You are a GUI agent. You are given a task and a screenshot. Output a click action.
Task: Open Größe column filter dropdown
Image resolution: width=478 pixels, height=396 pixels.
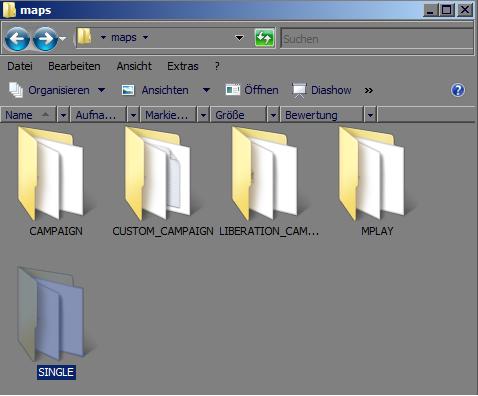(273, 115)
